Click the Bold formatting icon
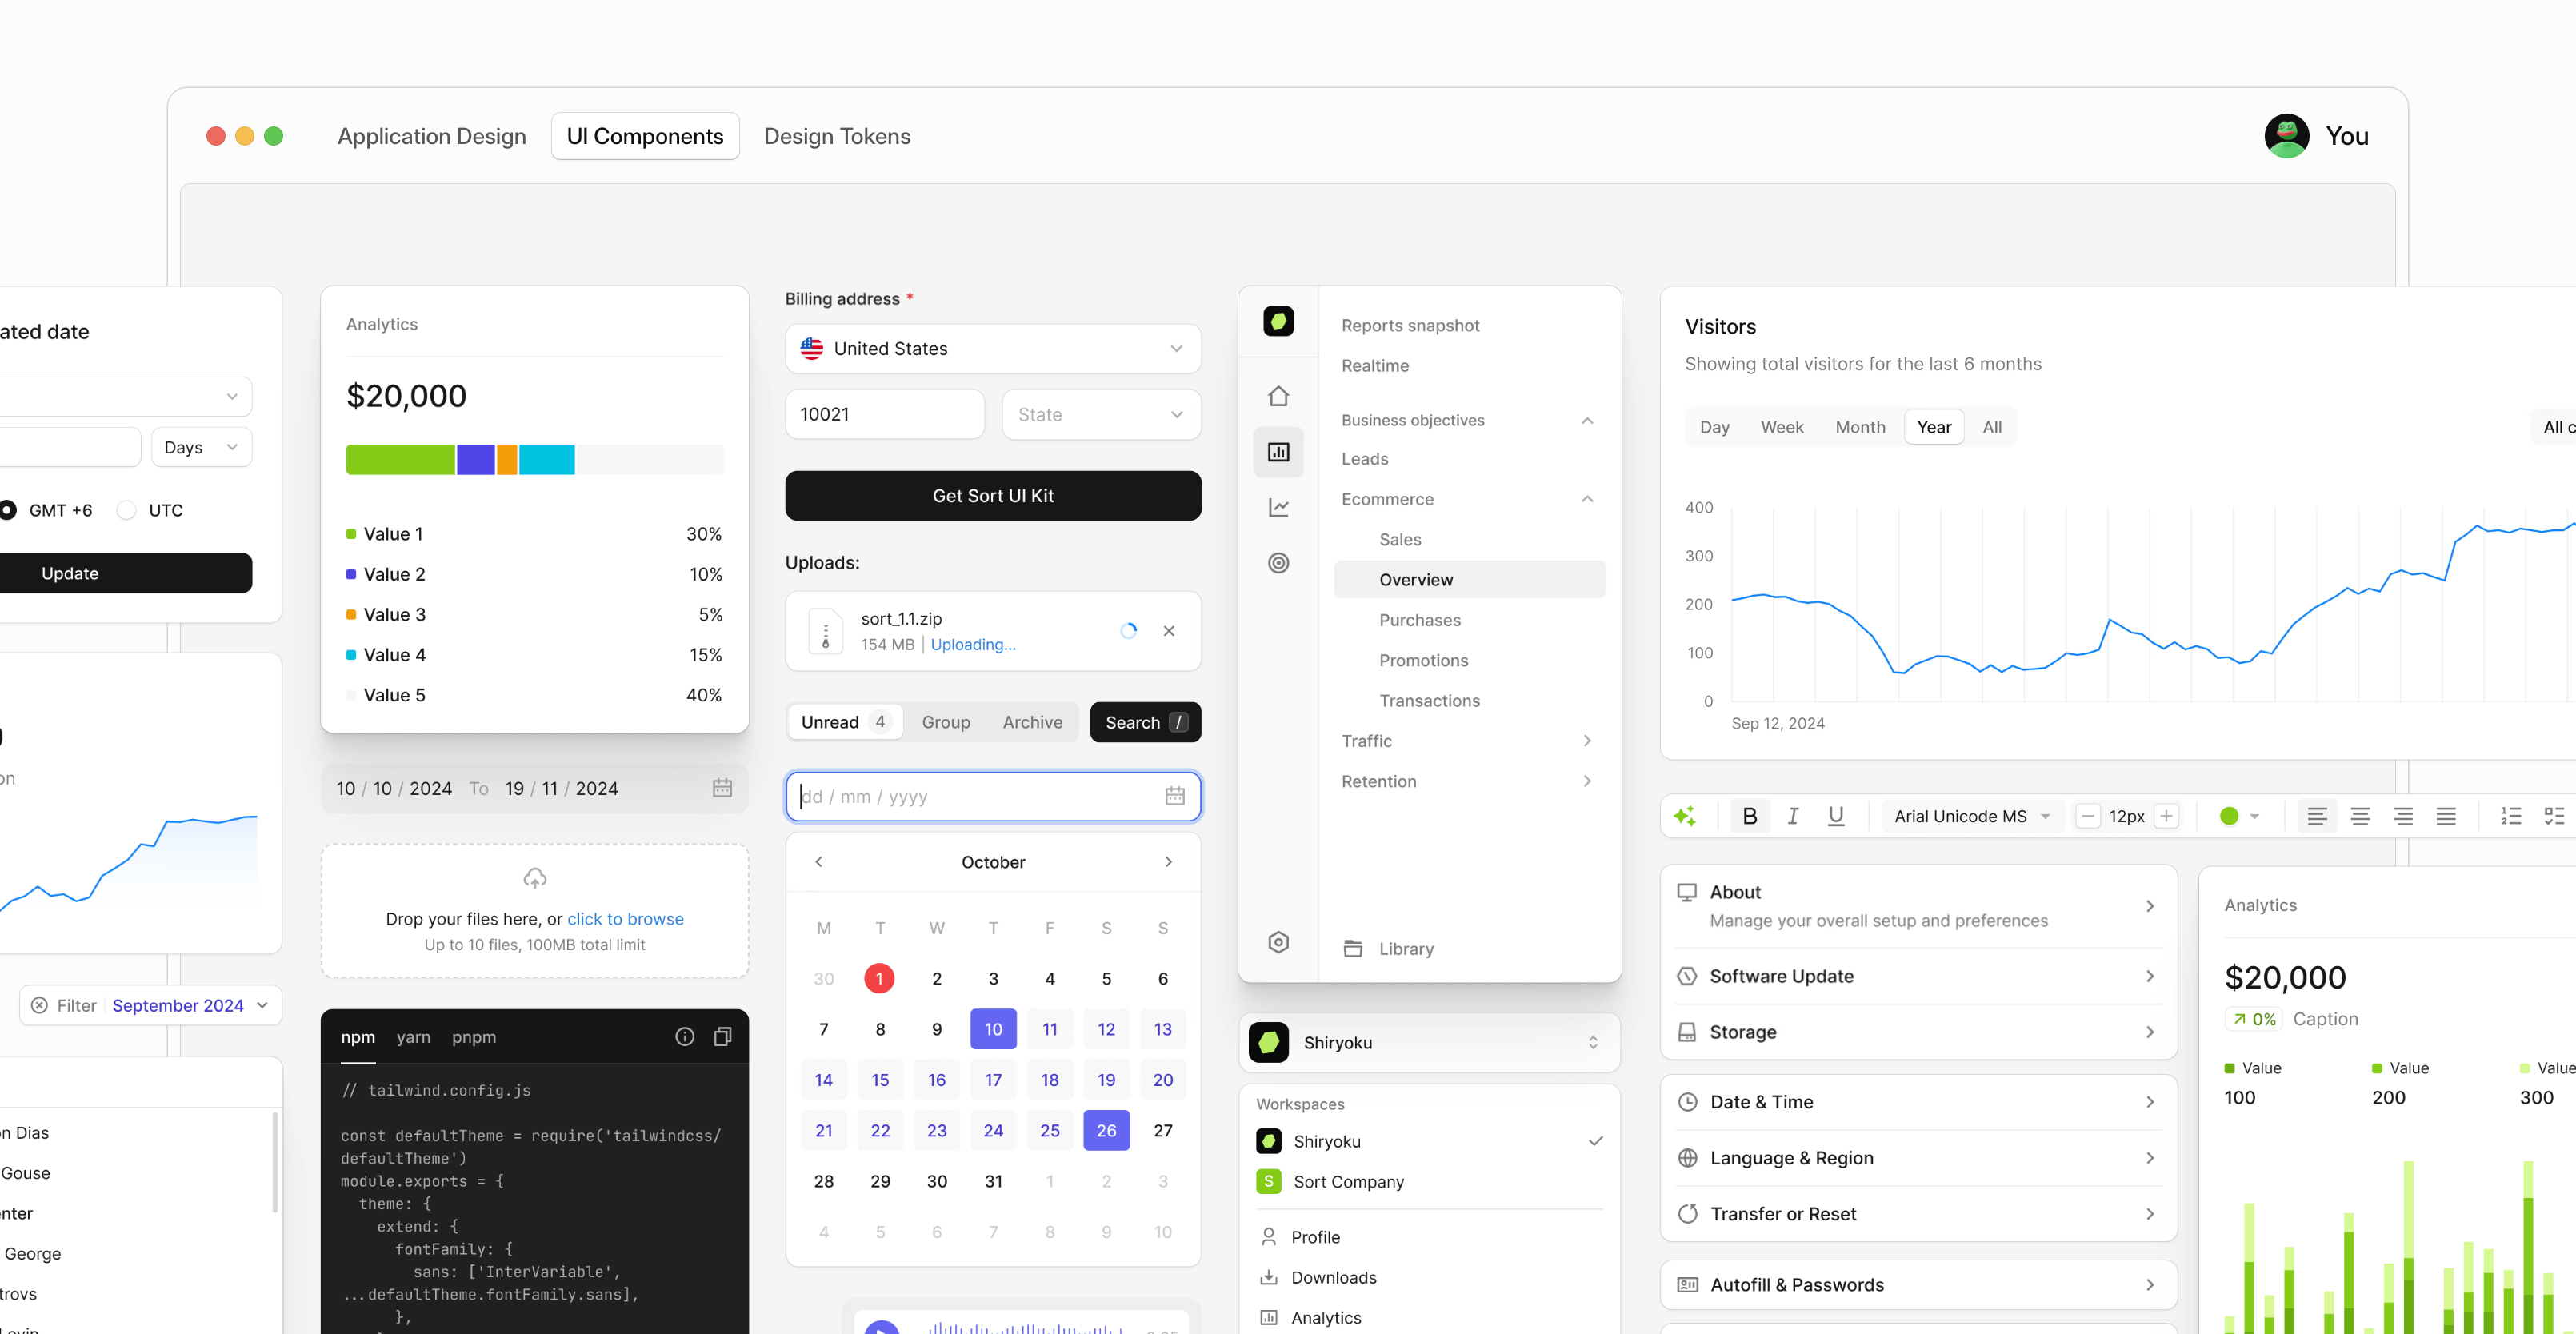Screen dimensions: 2576x1334 pos(1749,816)
